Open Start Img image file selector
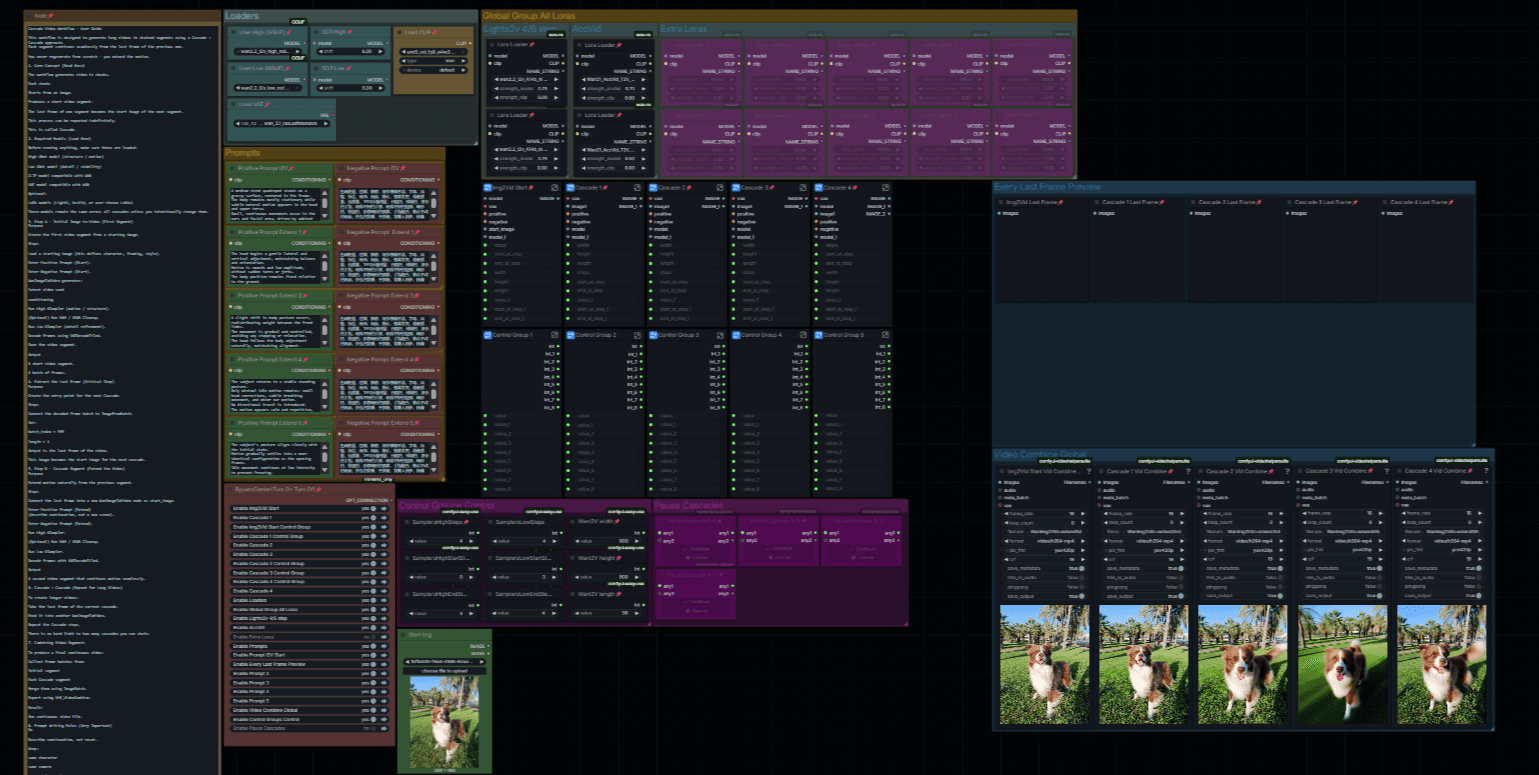This screenshot has height=775, width=1539. tap(444, 662)
